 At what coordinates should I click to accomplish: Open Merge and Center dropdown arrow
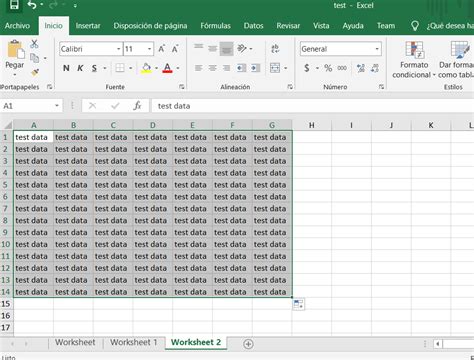click(286, 68)
